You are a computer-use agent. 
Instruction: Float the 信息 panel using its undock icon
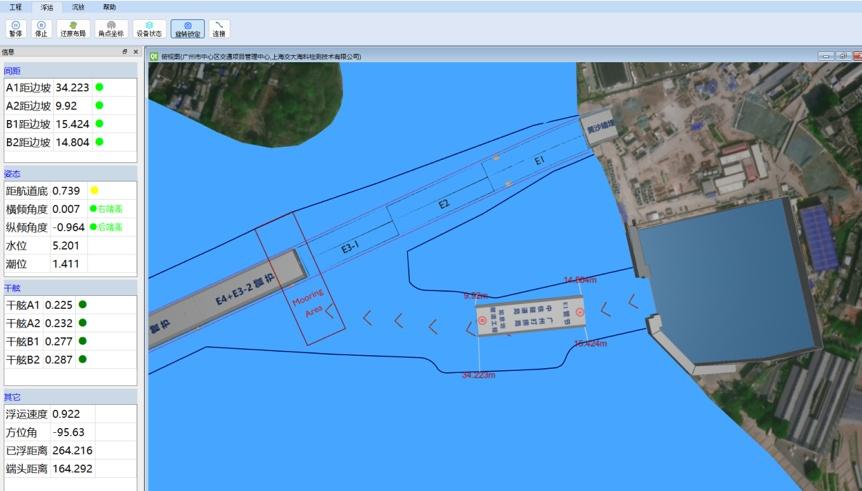[125, 52]
